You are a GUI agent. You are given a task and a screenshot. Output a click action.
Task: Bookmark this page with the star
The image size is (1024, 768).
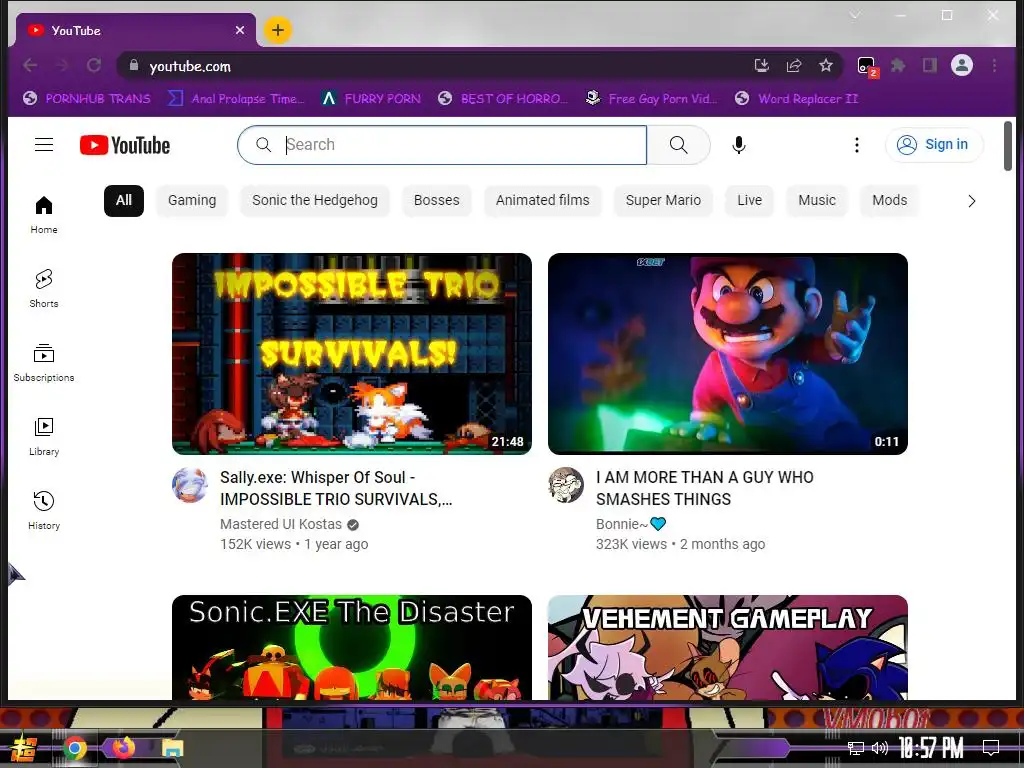tap(826, 65)
